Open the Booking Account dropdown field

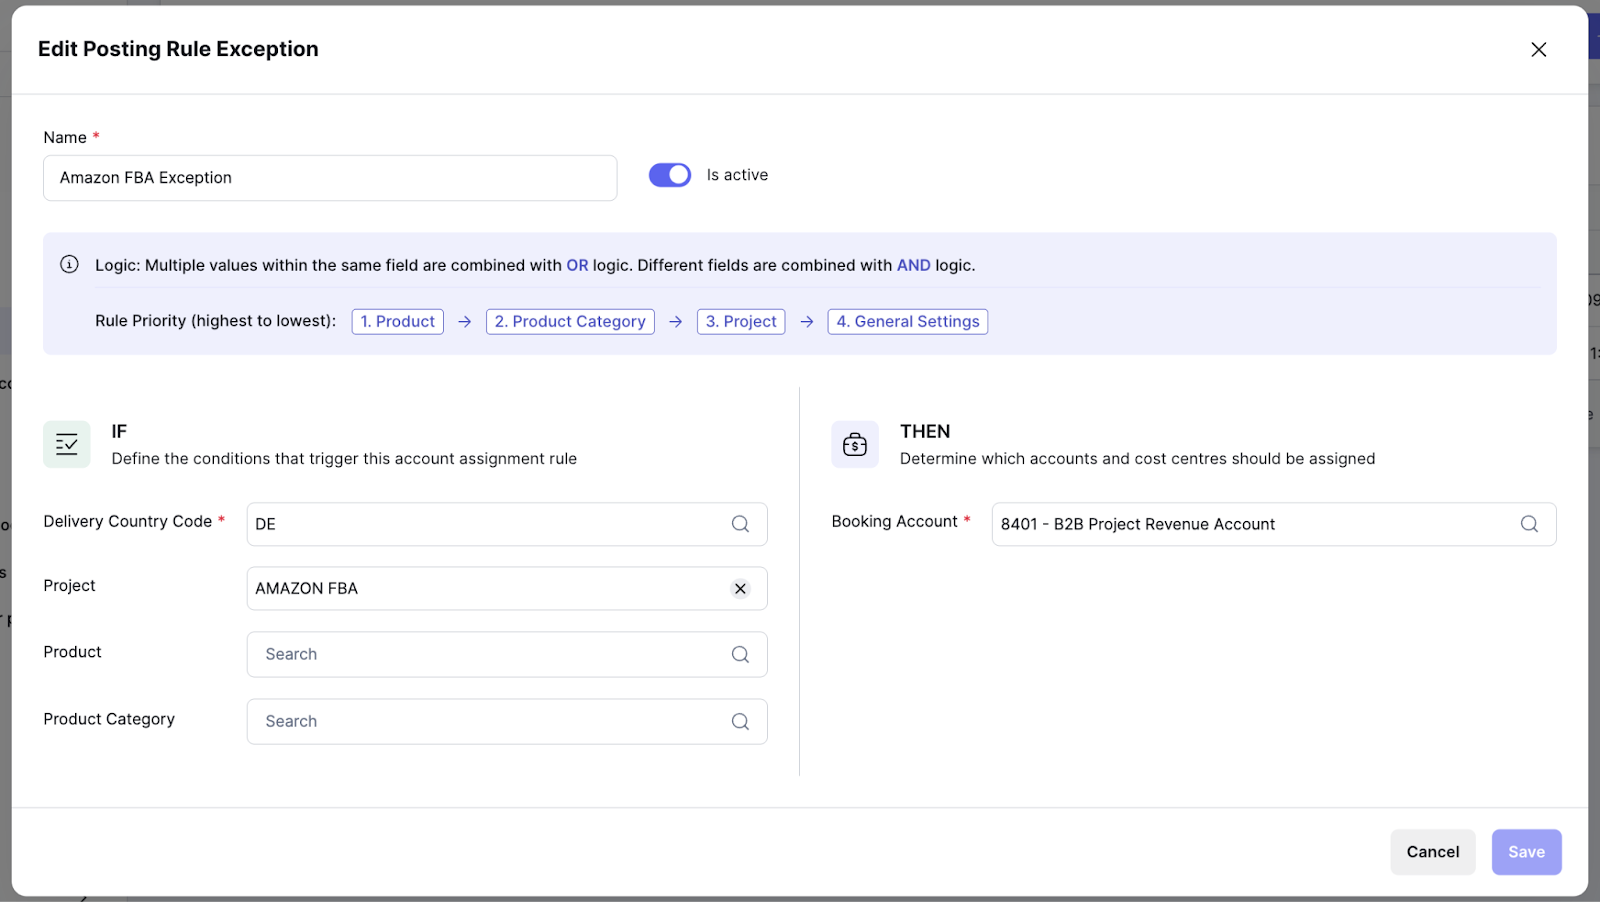(x=1250, y=524)
